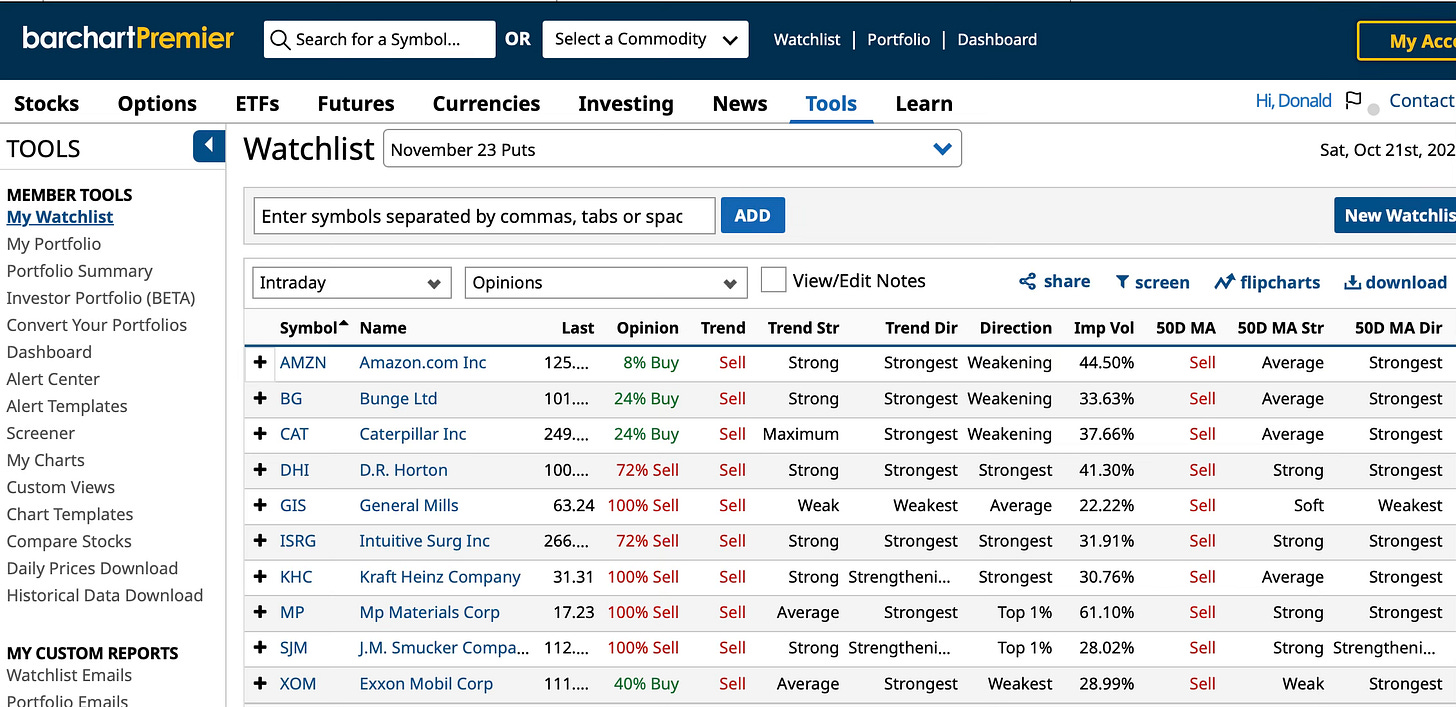Expand the ISRG row plus icon
This screenshot has height=707, width=1456.
[x=260, y=541]
